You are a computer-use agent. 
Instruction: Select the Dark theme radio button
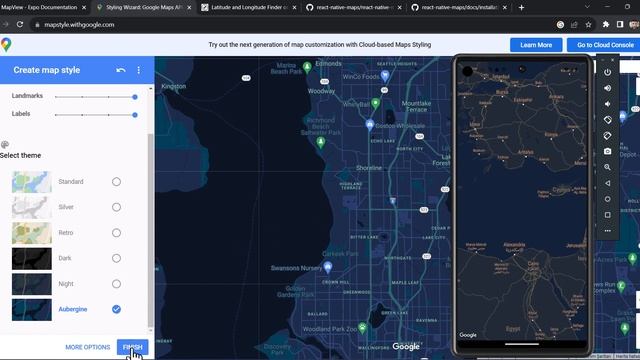click(116, 258)
